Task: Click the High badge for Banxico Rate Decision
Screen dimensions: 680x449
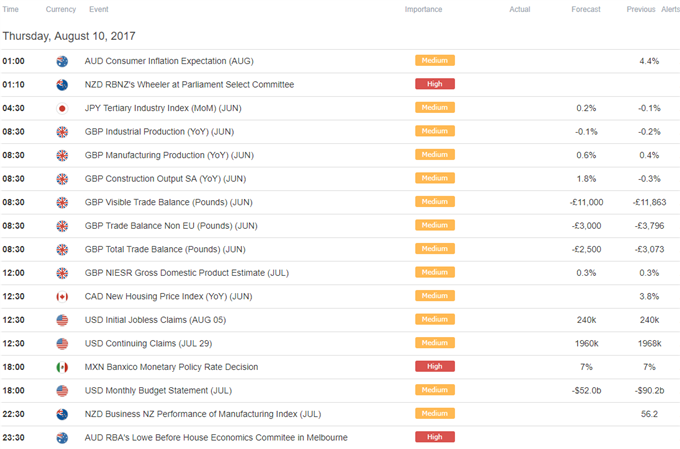Action: [x=435, y=366]
